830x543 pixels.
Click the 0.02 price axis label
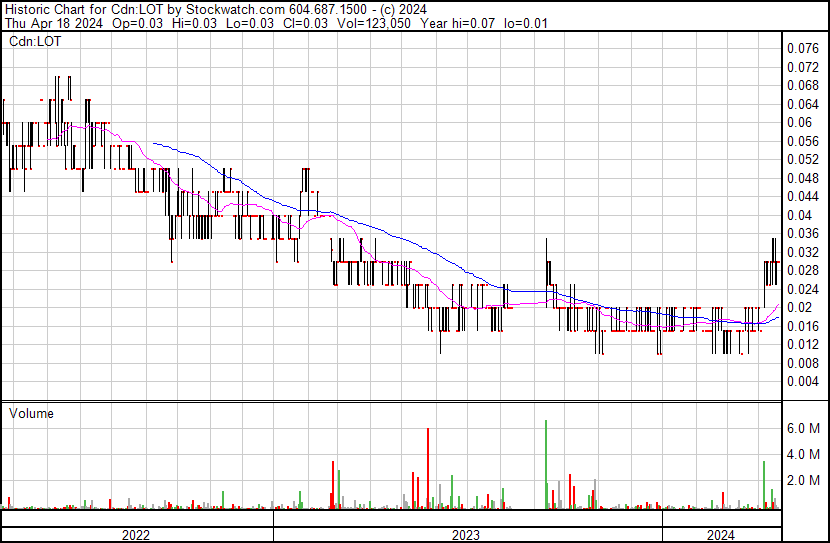tap(798, 307)
